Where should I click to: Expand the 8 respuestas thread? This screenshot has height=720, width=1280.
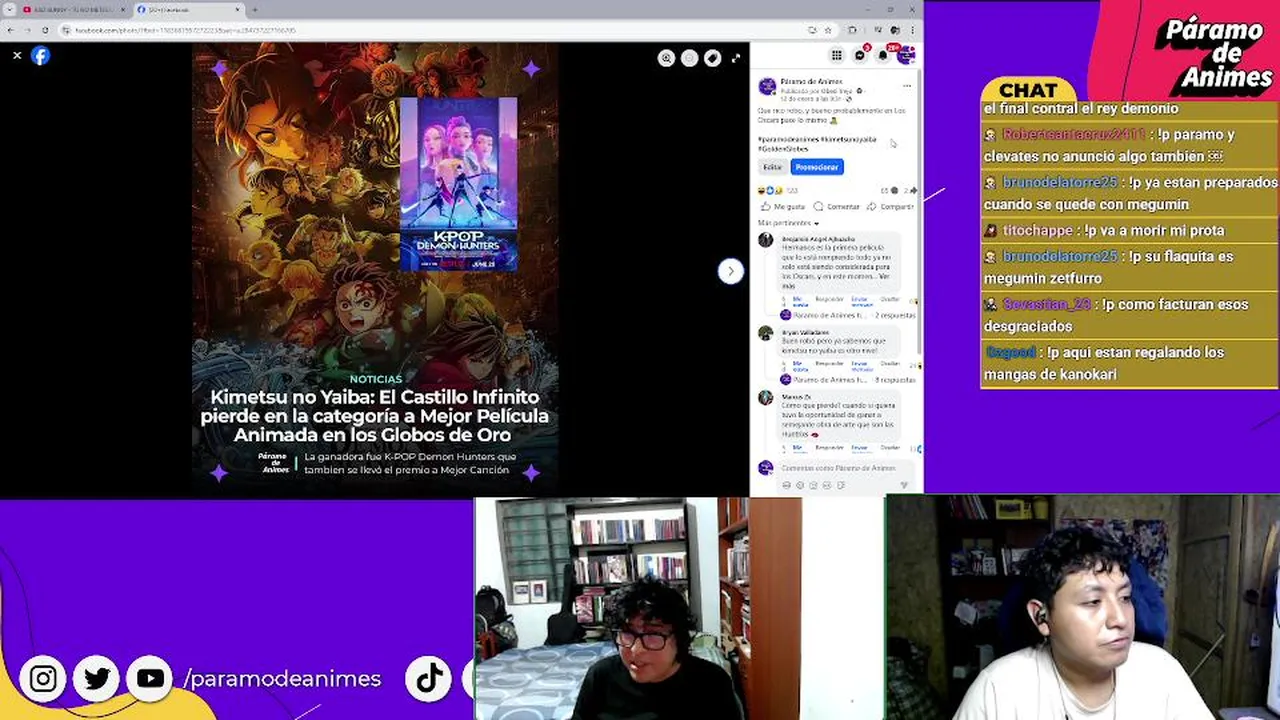click(895, 380)
